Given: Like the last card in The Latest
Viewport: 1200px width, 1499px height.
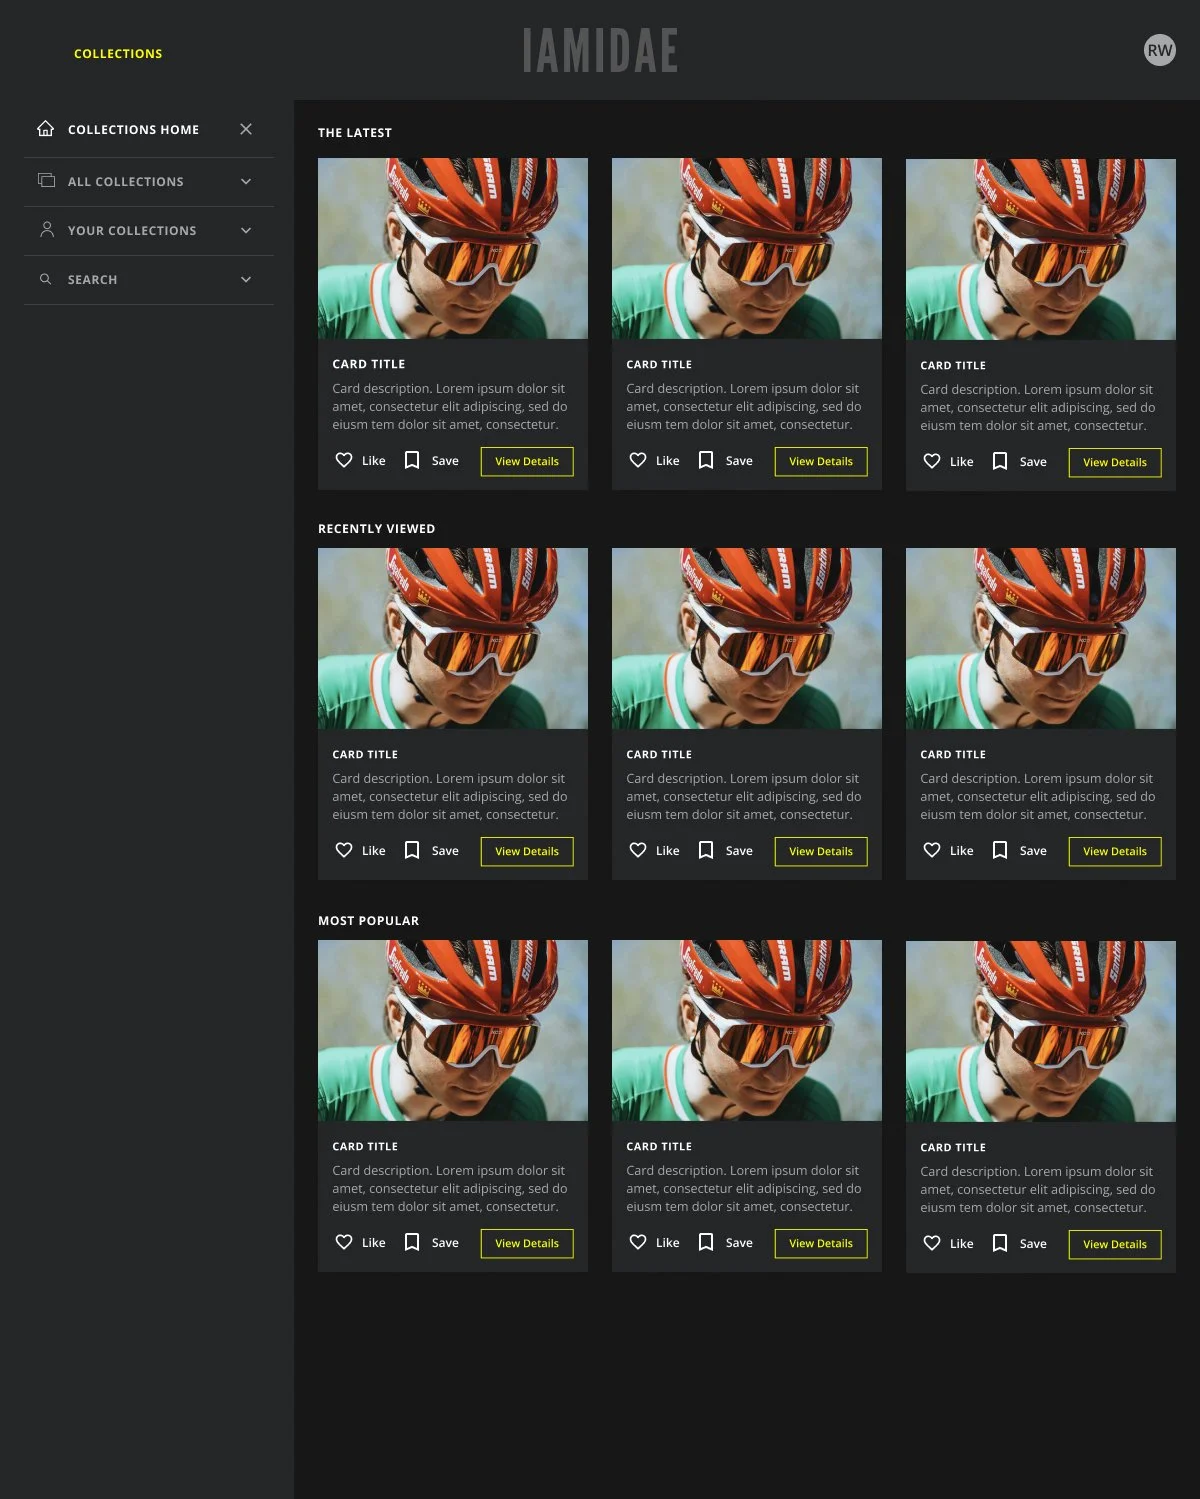Looking at the screenshot, I should click(x=948, y=461).
